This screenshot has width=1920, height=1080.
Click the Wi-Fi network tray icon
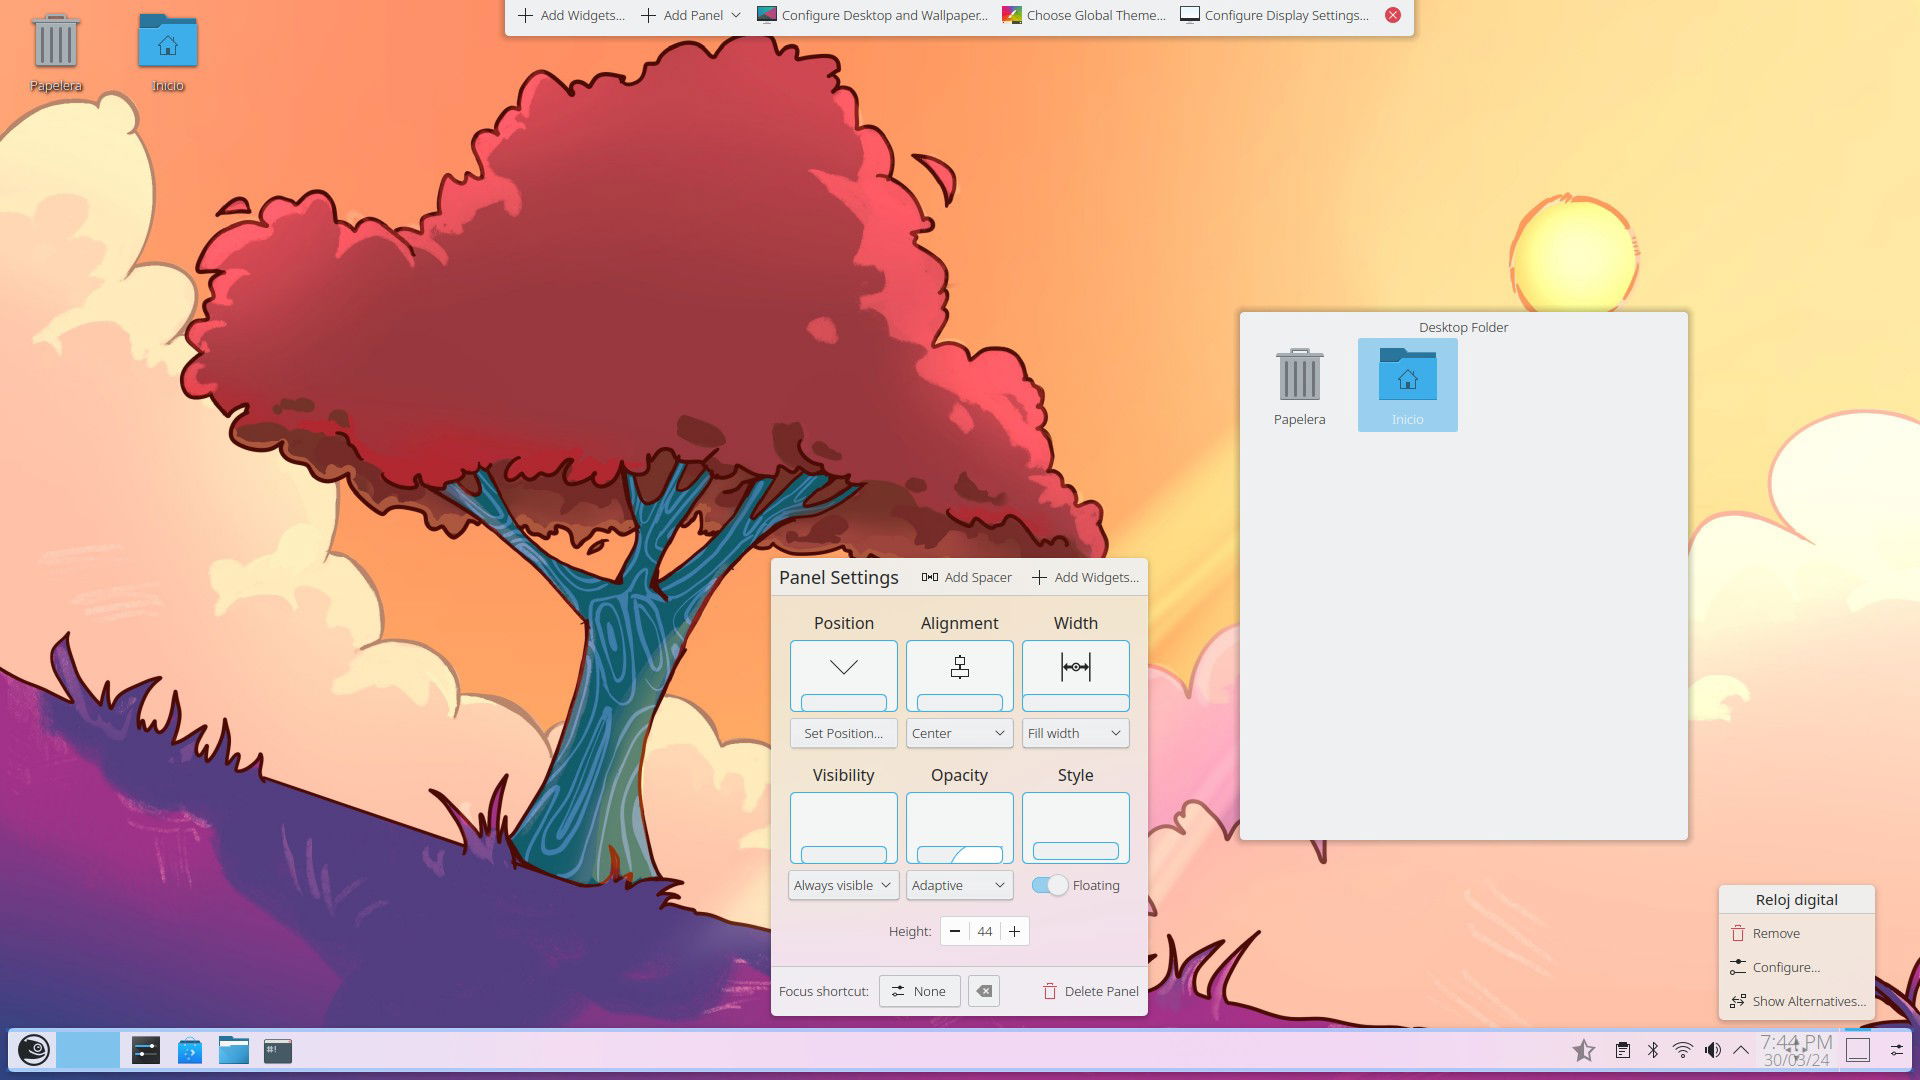tap(1683, 1050)
